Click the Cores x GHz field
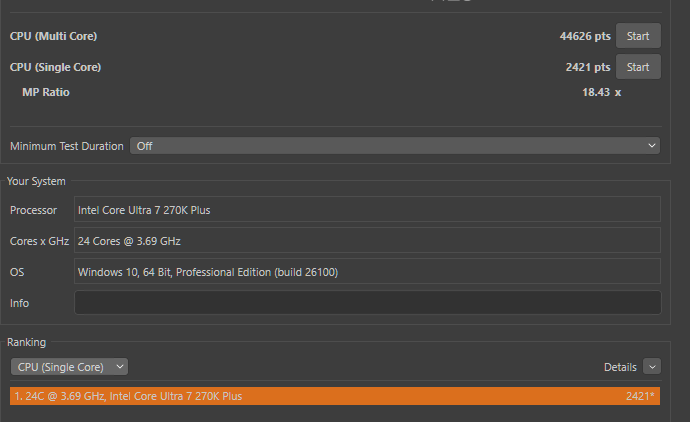The image size is (690, 422). (x=367, y=240)
